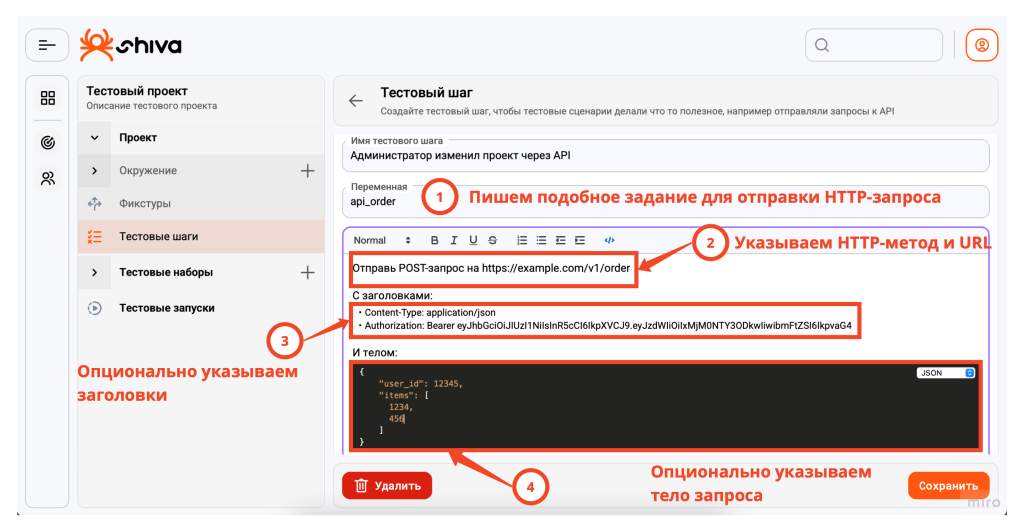
Task: Apply bold formatting
Action: coord(434,240)
